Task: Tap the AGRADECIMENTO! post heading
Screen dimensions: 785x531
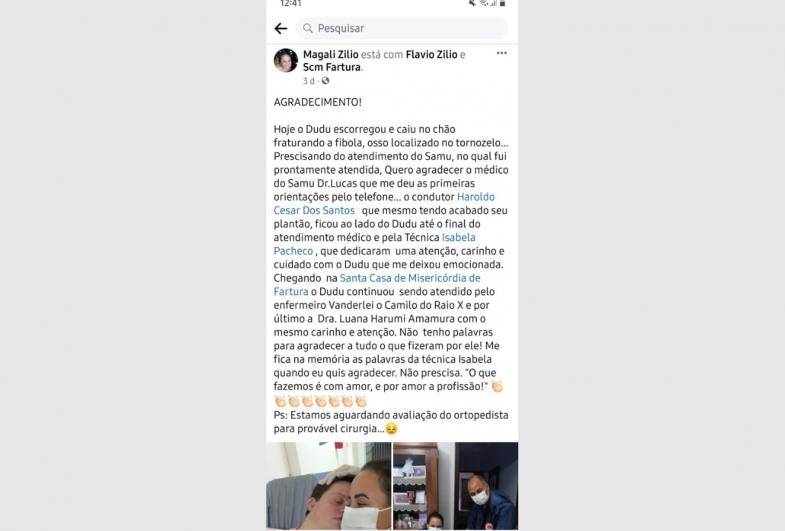Action: (317, 102)
